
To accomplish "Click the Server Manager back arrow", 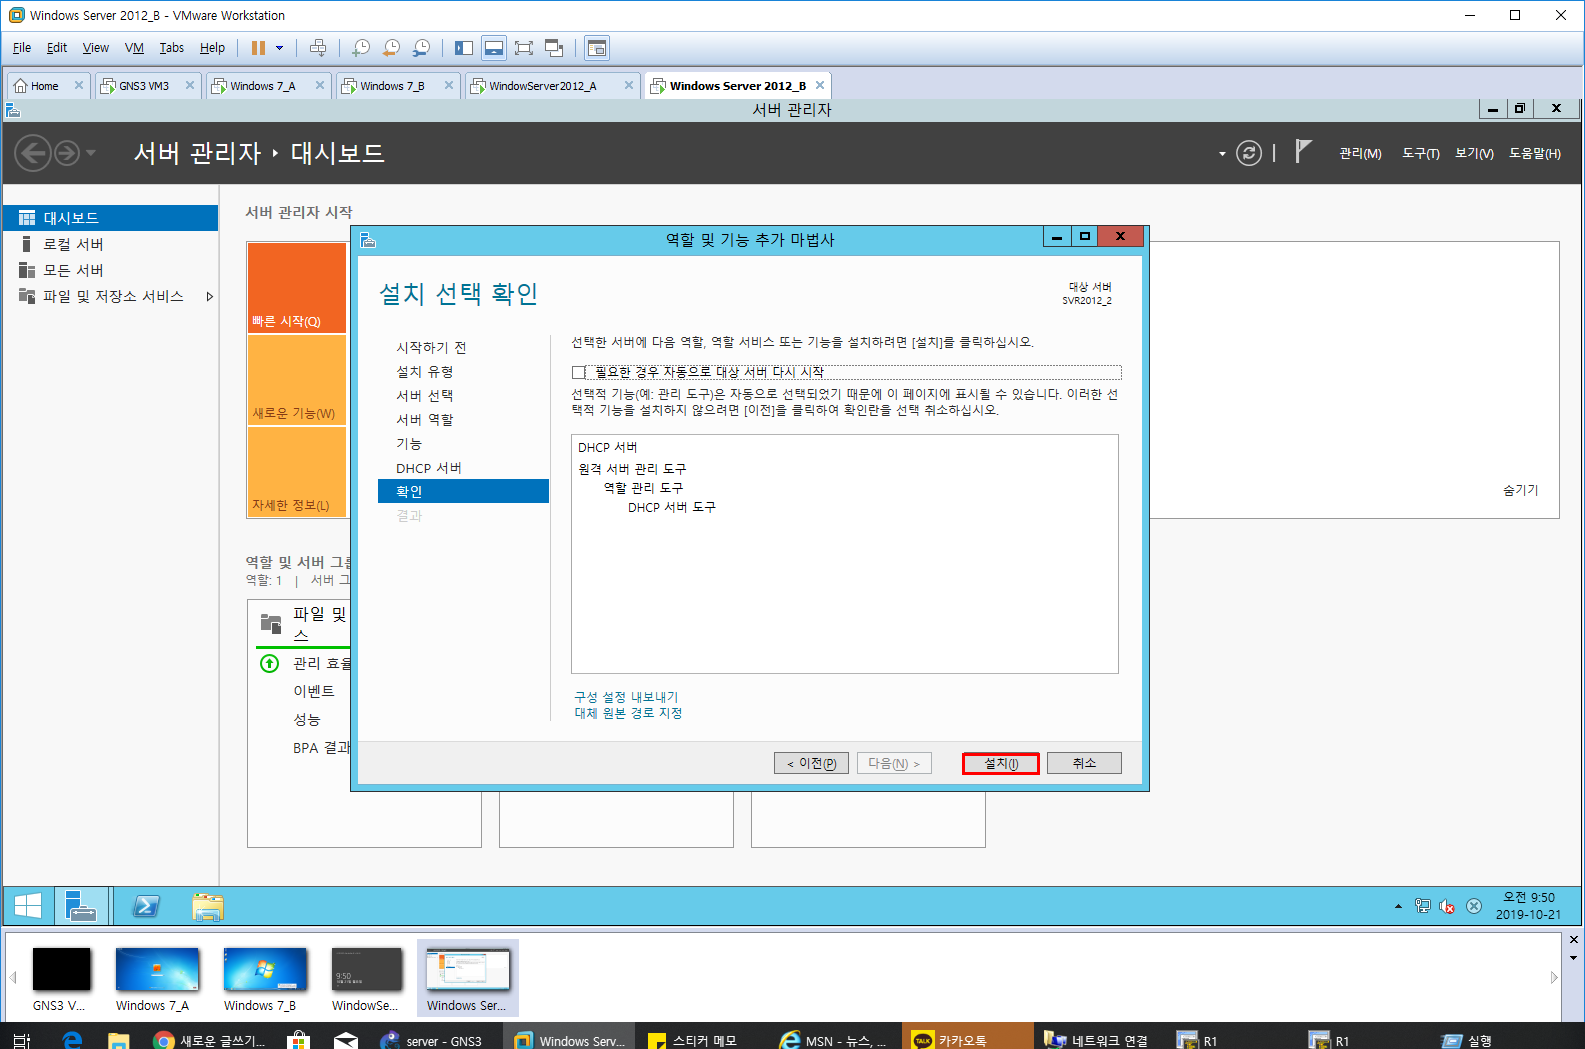I will click(x=33, y=153).
